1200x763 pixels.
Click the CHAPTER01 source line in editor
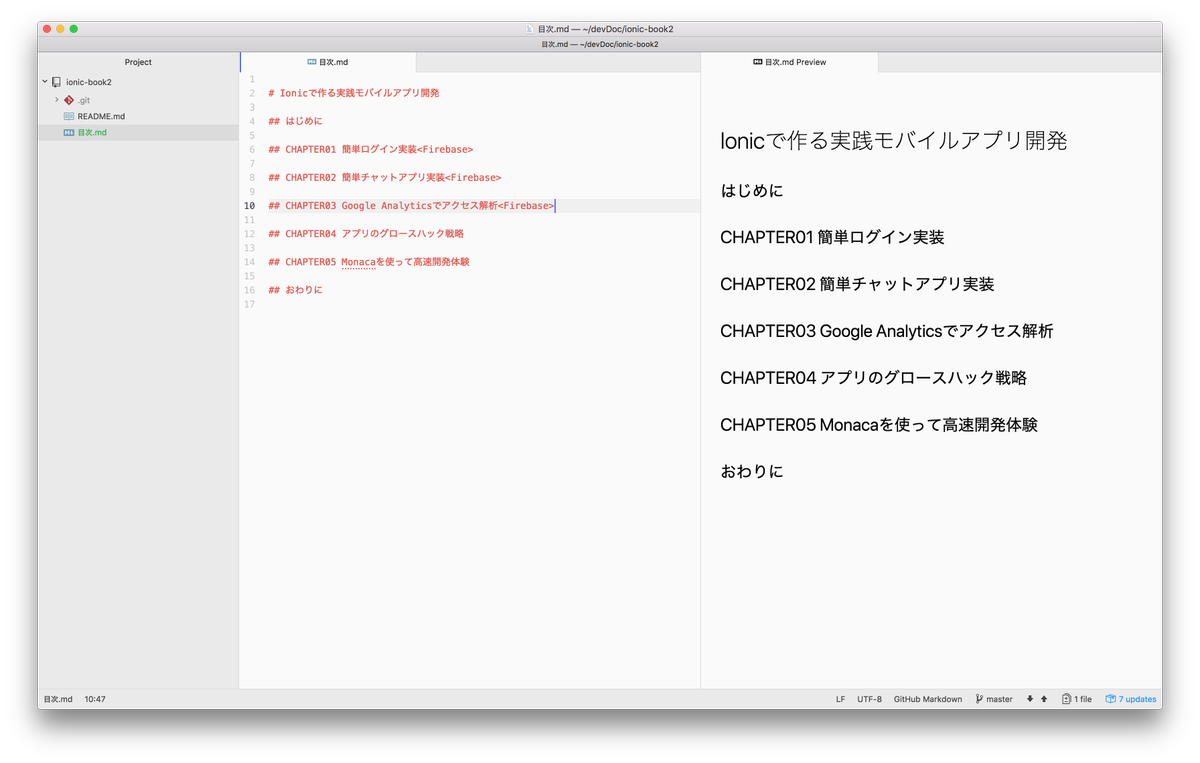coord(370,149)
